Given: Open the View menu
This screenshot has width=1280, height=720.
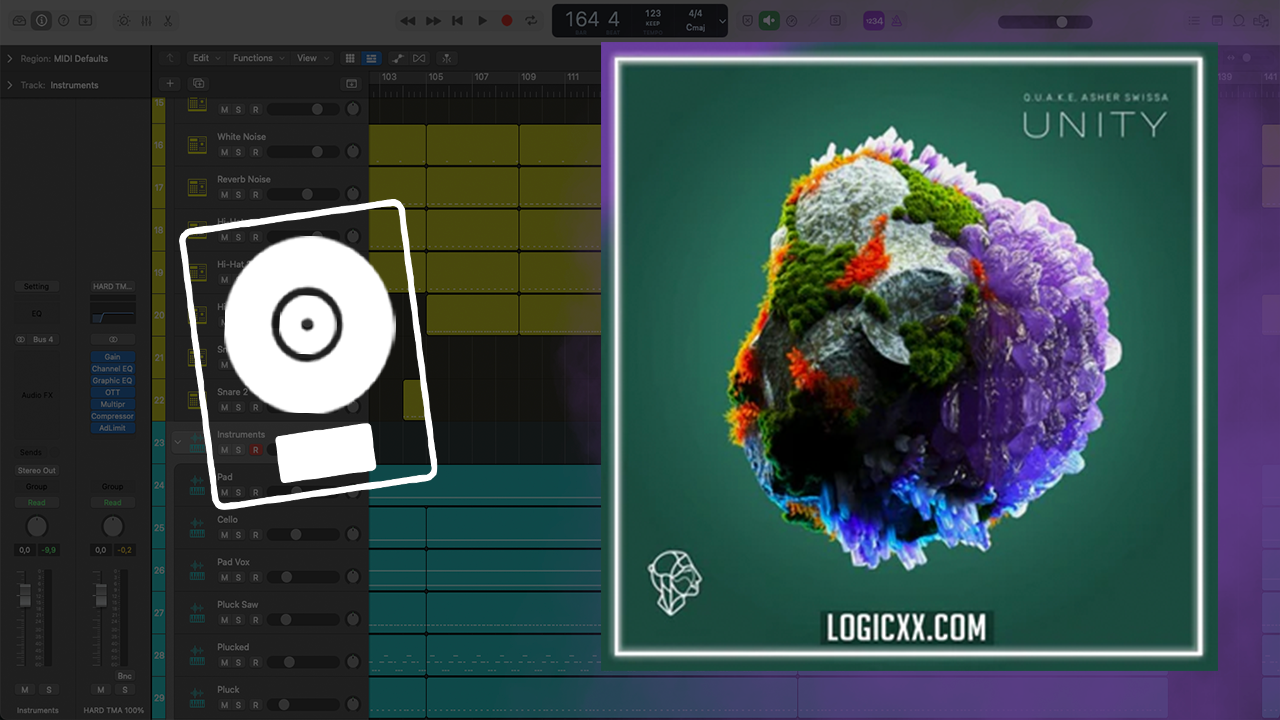Looking at the screenshot, I should click(x=311, y=58).
